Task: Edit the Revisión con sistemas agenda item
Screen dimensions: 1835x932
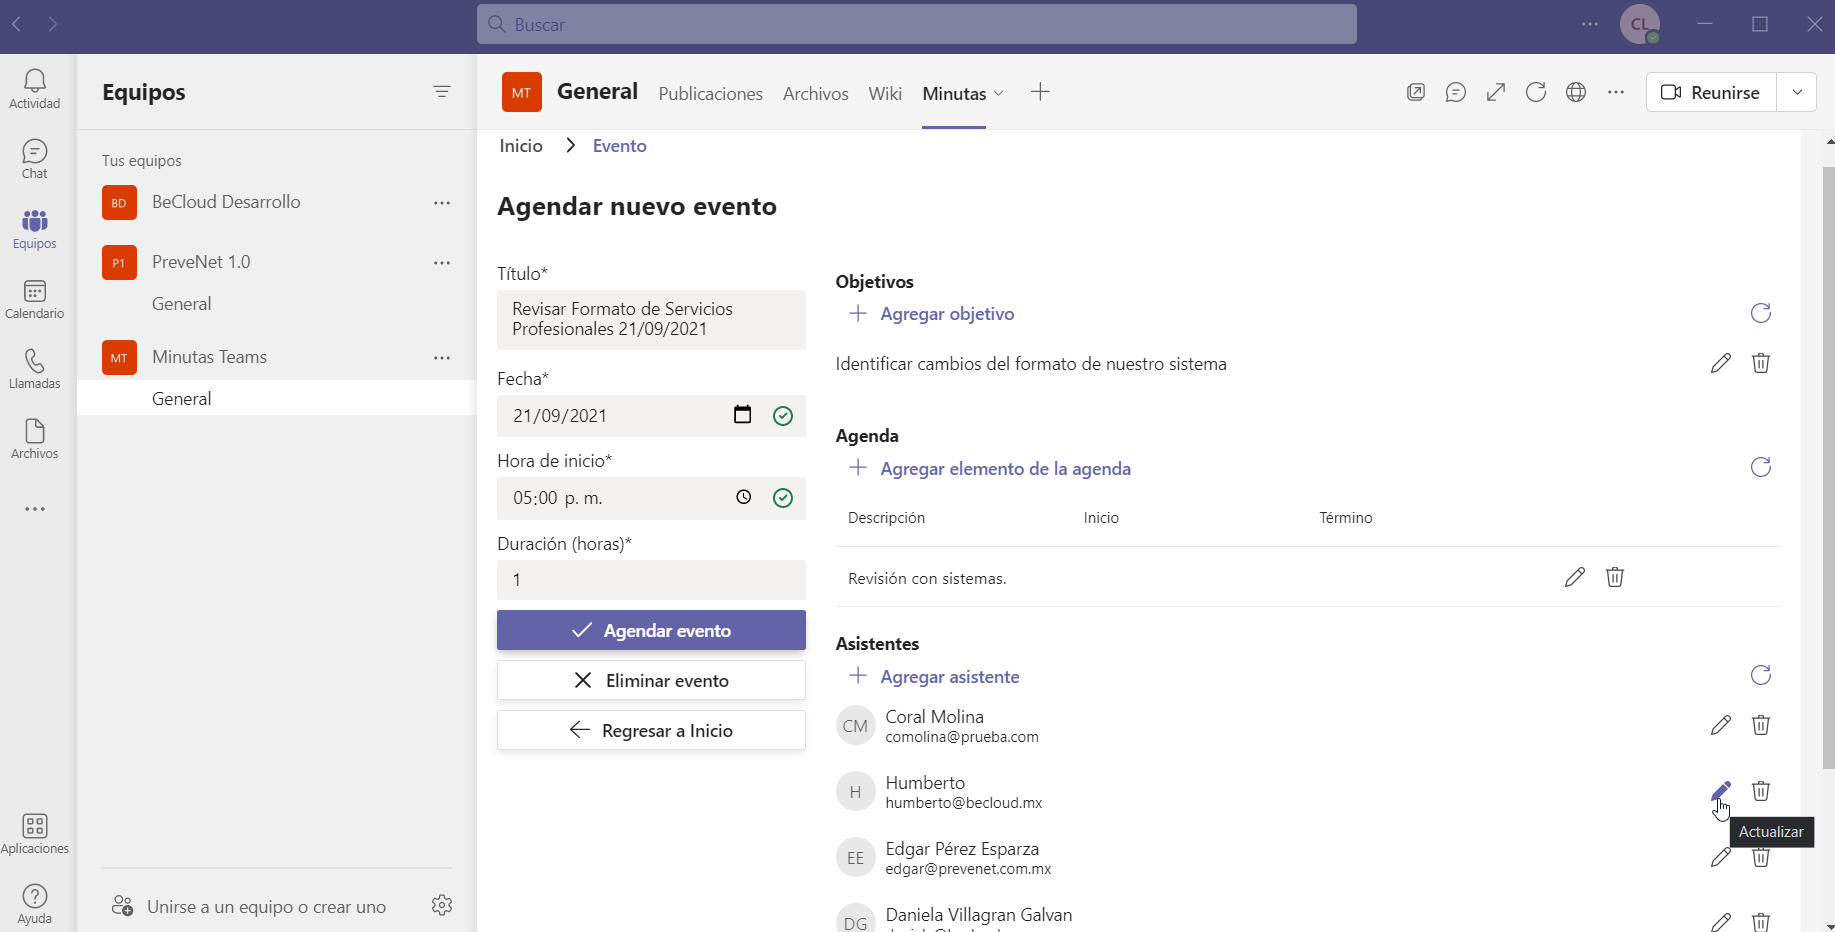Action: [x=1574, y=577]
